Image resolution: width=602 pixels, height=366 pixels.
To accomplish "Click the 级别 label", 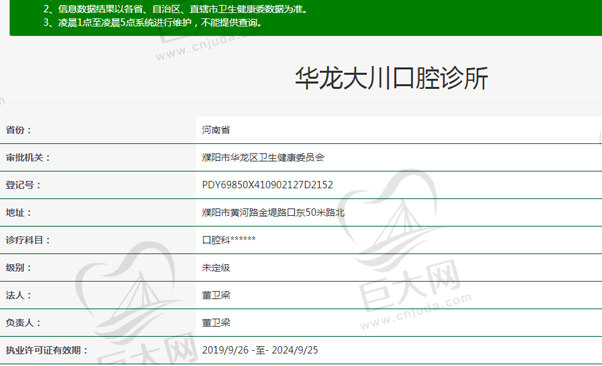I will [18, 268].
